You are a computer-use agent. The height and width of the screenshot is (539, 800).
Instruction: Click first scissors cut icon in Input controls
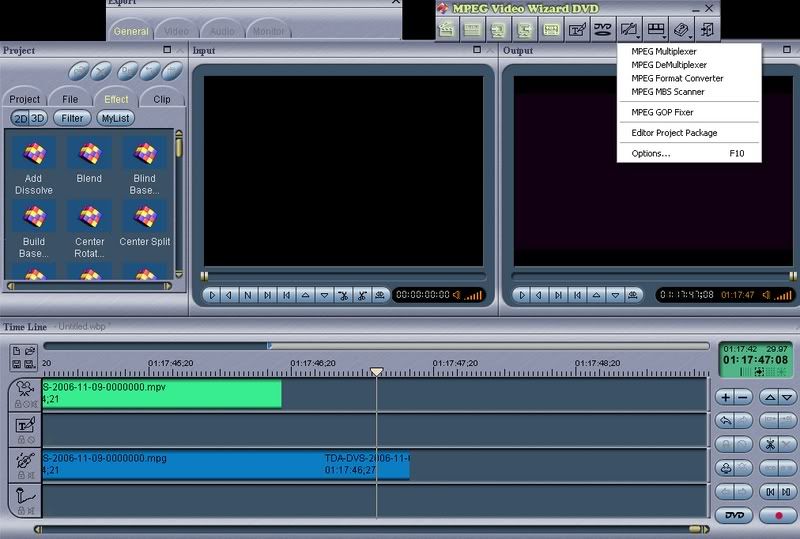pos(343,295)
